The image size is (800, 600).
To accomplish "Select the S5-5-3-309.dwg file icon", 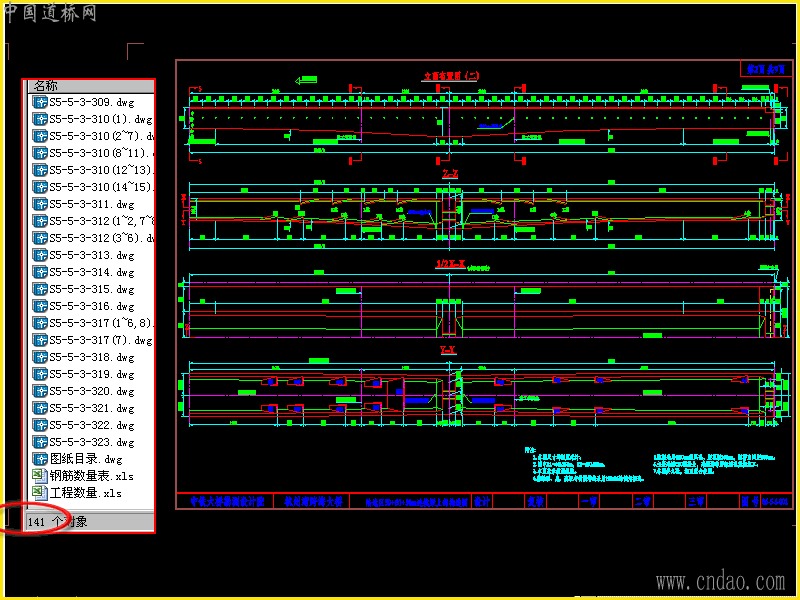I will click(x=40, y=102).
